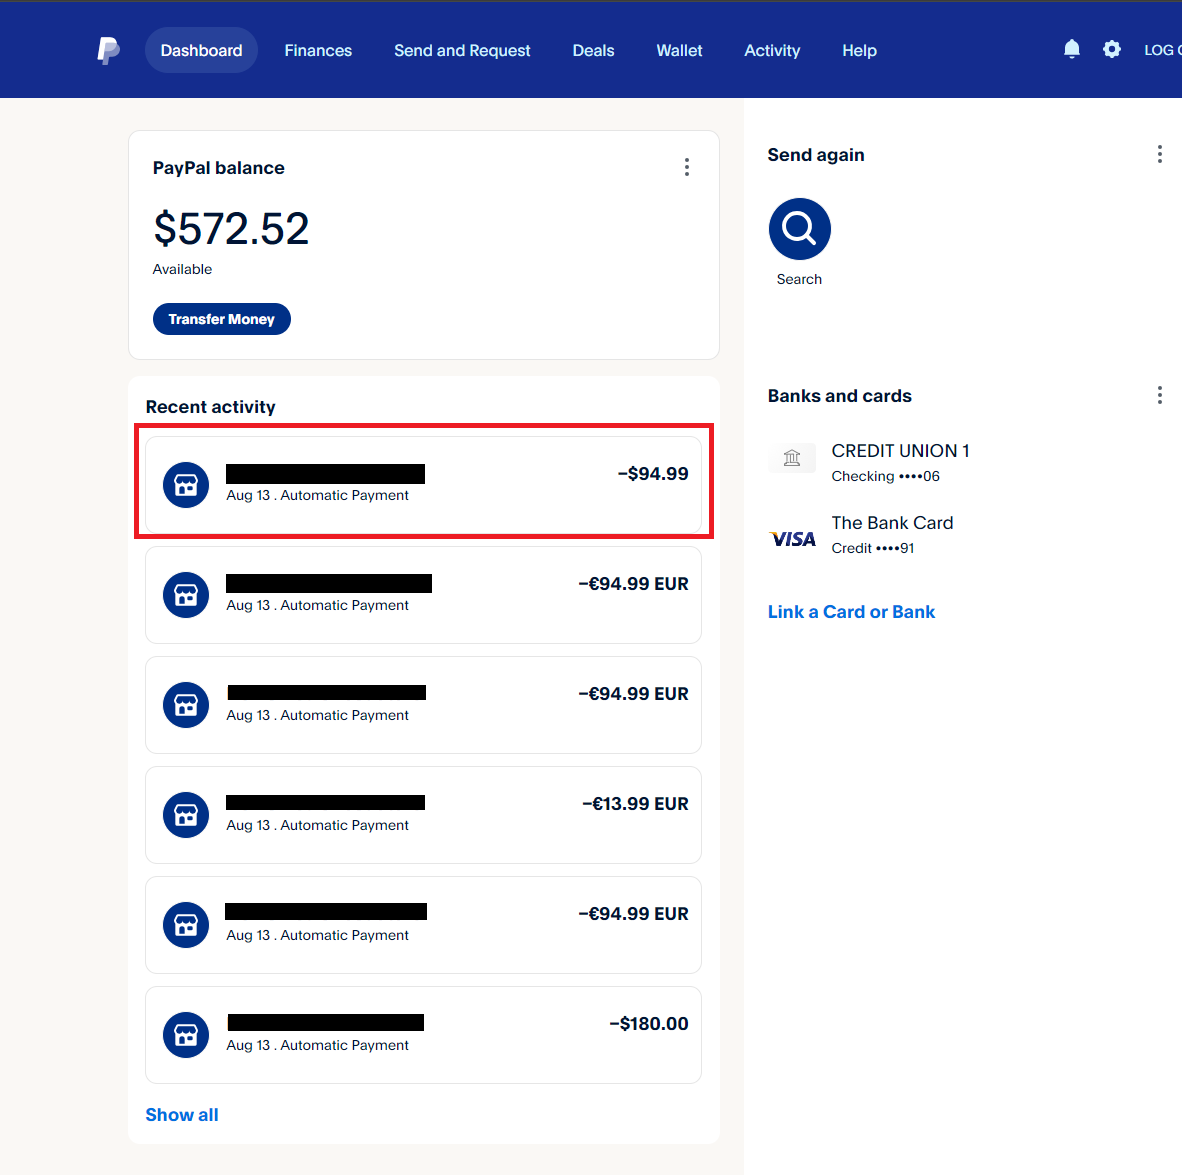1182x1175 pixels.
Task: Open the −$94.99 Automatic Payment transaction
Action: (x=423, y=485)
